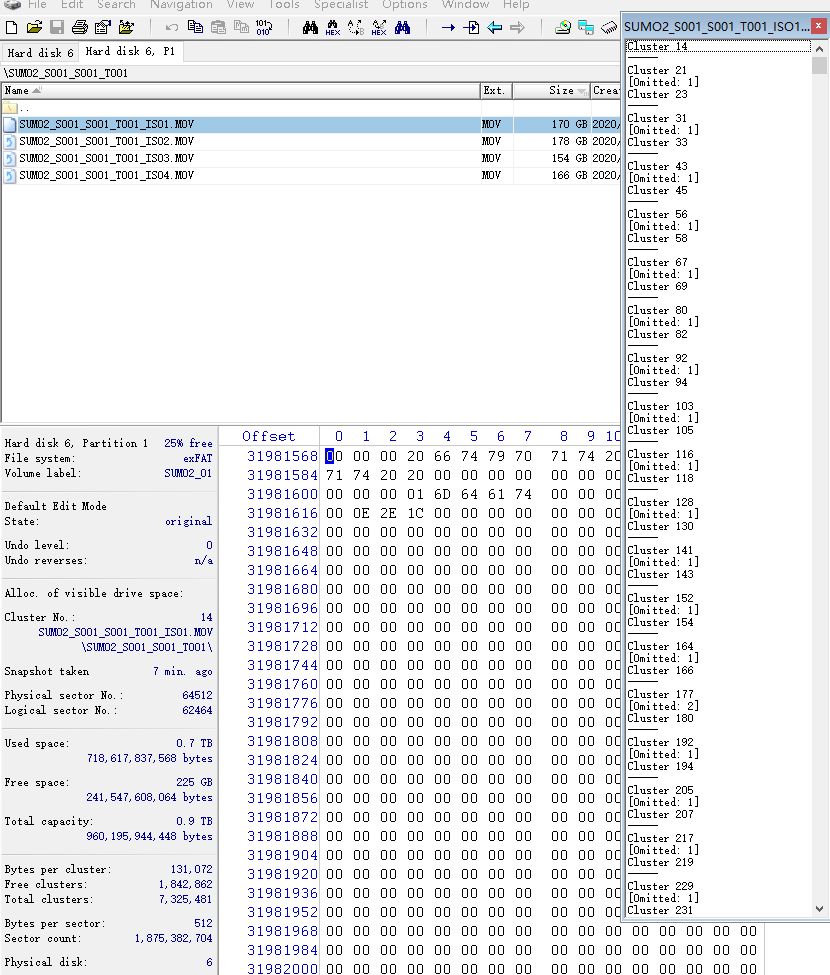
Task: Click the highlighted first byte at offset 31981568
Action: click(334, 456)
